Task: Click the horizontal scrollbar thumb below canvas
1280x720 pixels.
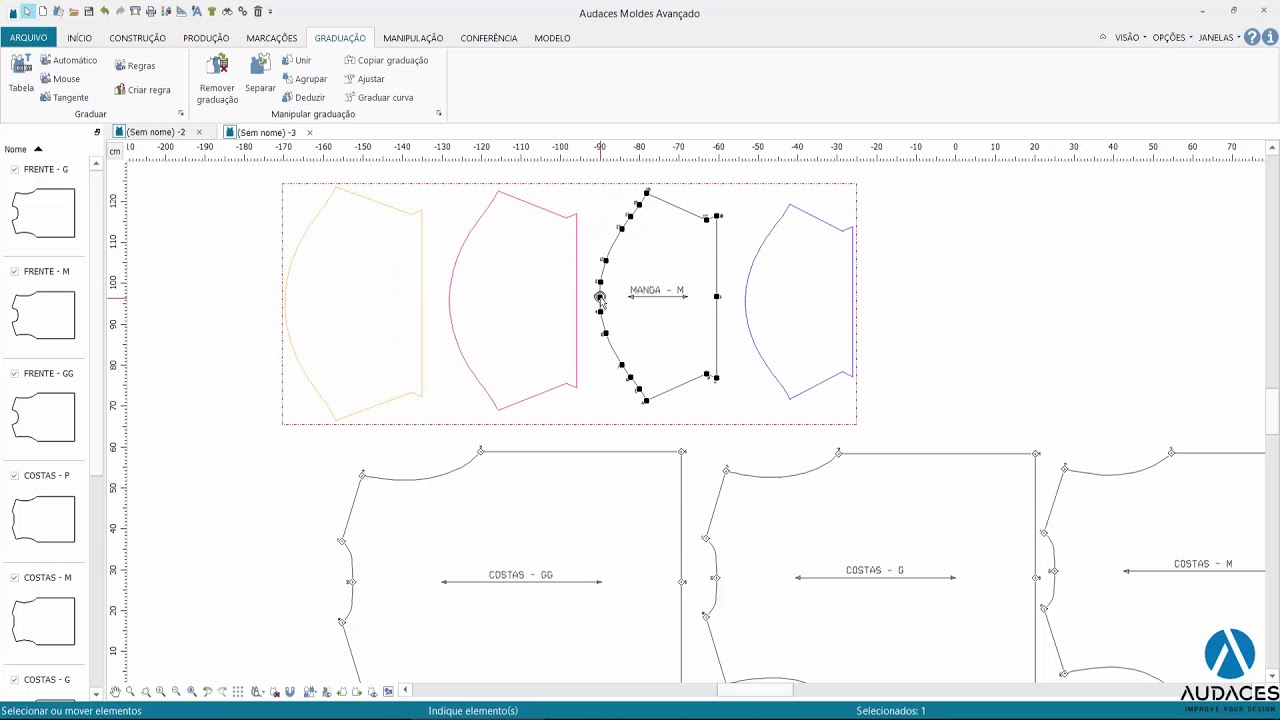Action: coord(755,689)
